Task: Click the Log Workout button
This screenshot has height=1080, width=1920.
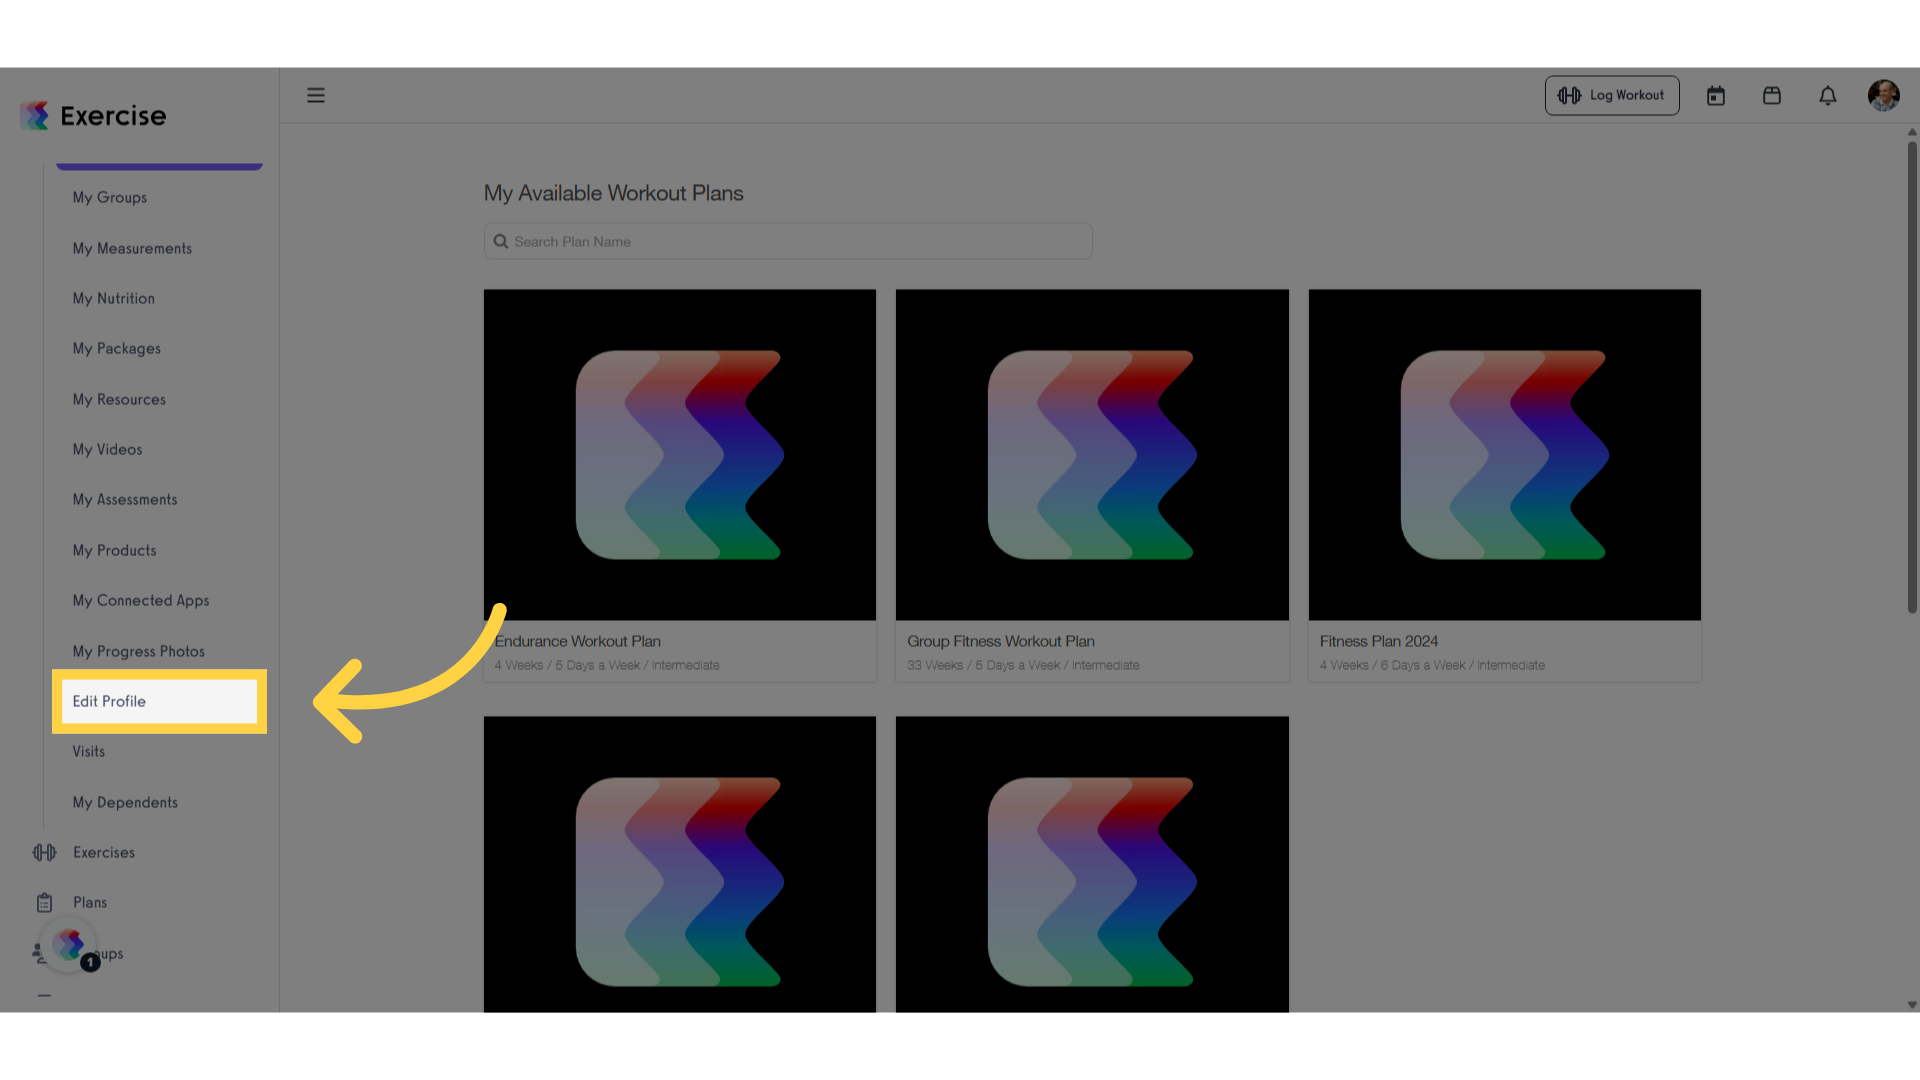Action: 1612,95
